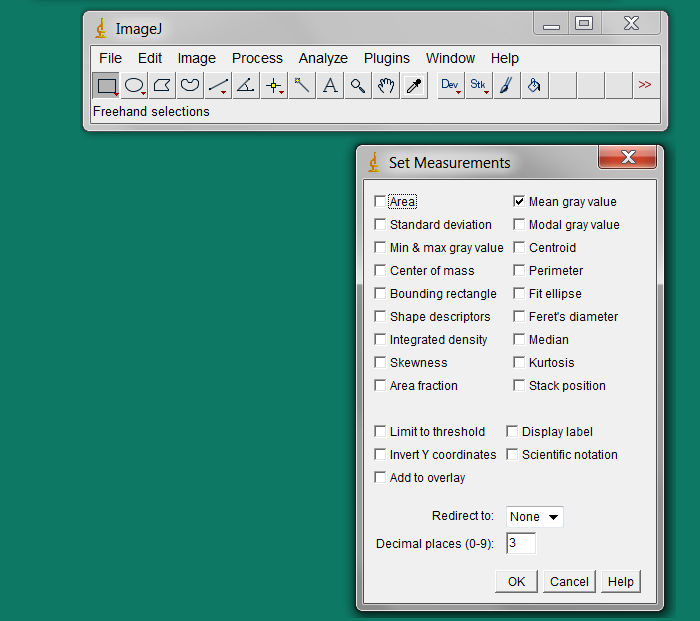This screenshot has width=700, height=621.
Task: Select the Freehand selection tool
Action: [190, 85]
